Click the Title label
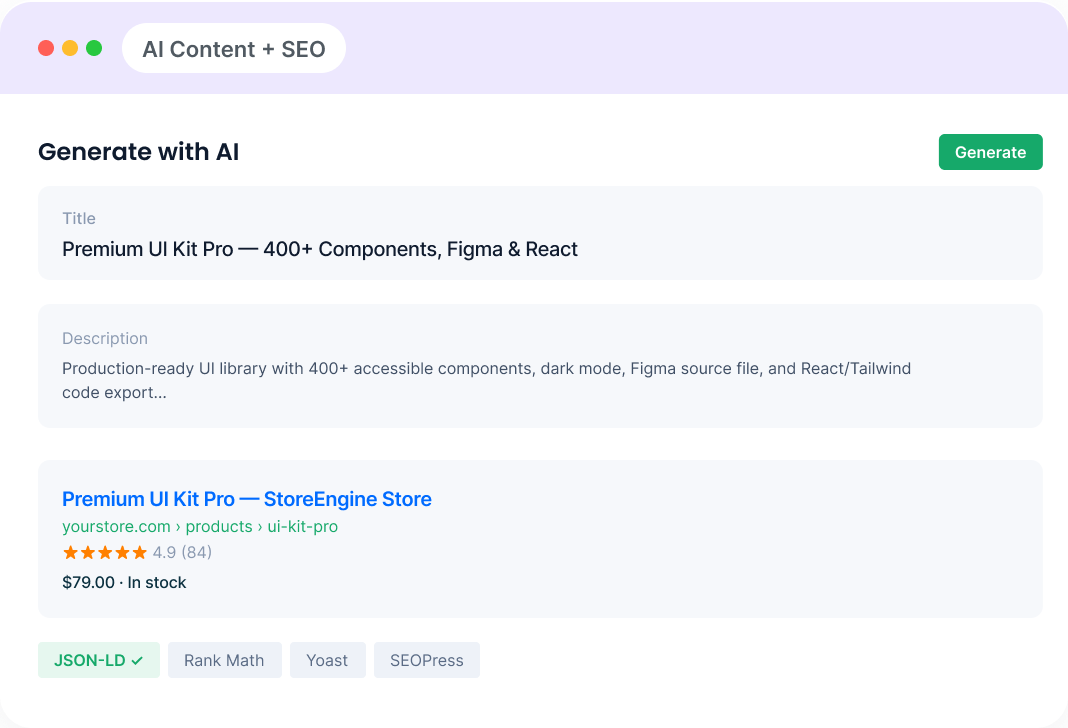 tap(79, 219)
